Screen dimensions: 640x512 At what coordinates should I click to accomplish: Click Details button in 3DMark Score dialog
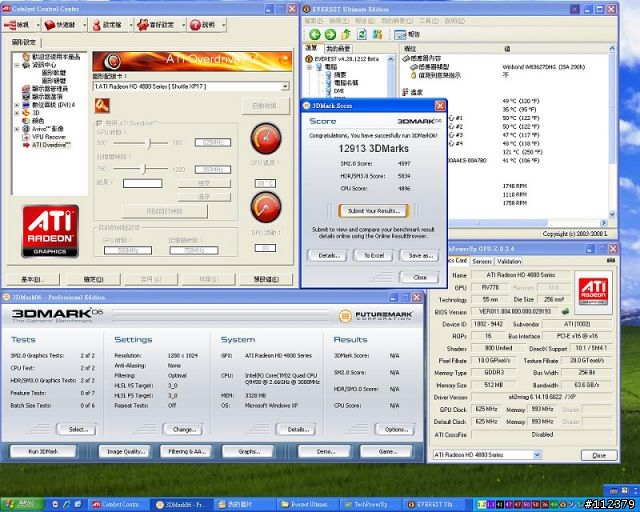click(327, 256)
